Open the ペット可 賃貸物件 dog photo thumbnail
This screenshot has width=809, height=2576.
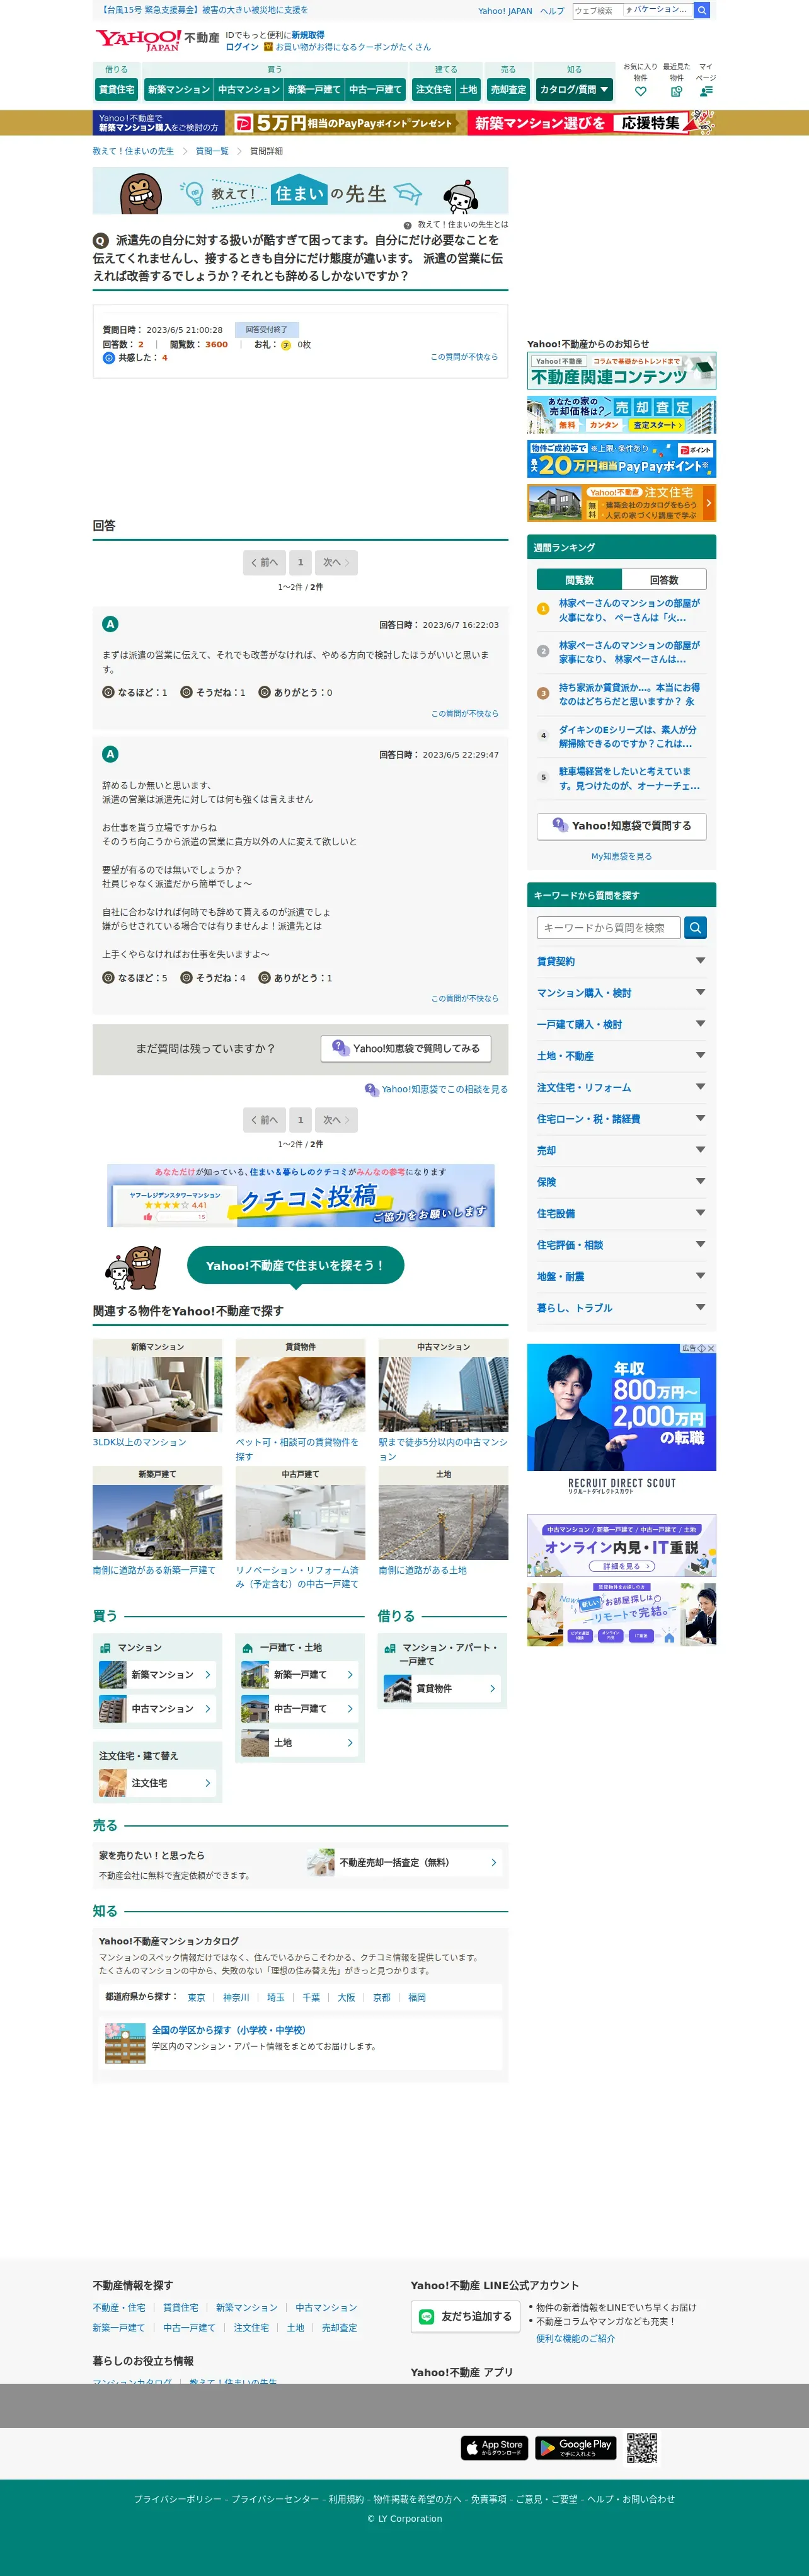(x=300, y=1395)
